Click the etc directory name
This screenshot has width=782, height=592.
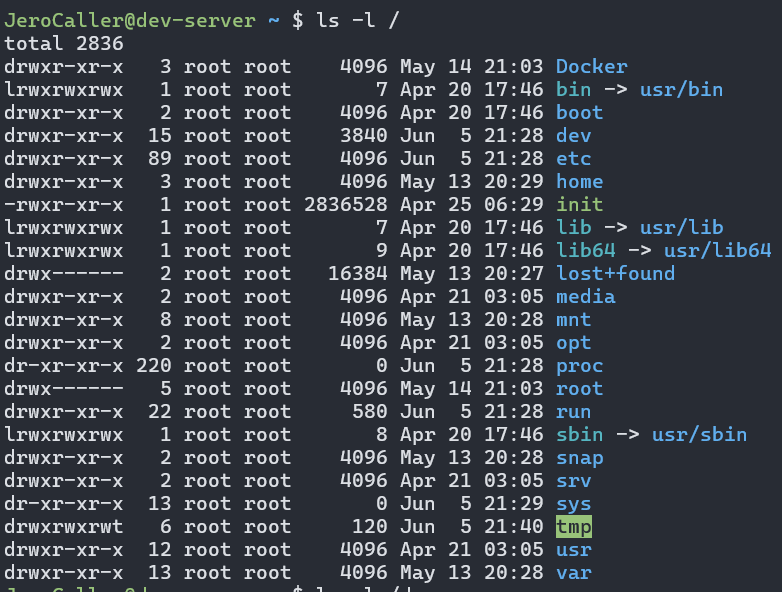point(574,159)
